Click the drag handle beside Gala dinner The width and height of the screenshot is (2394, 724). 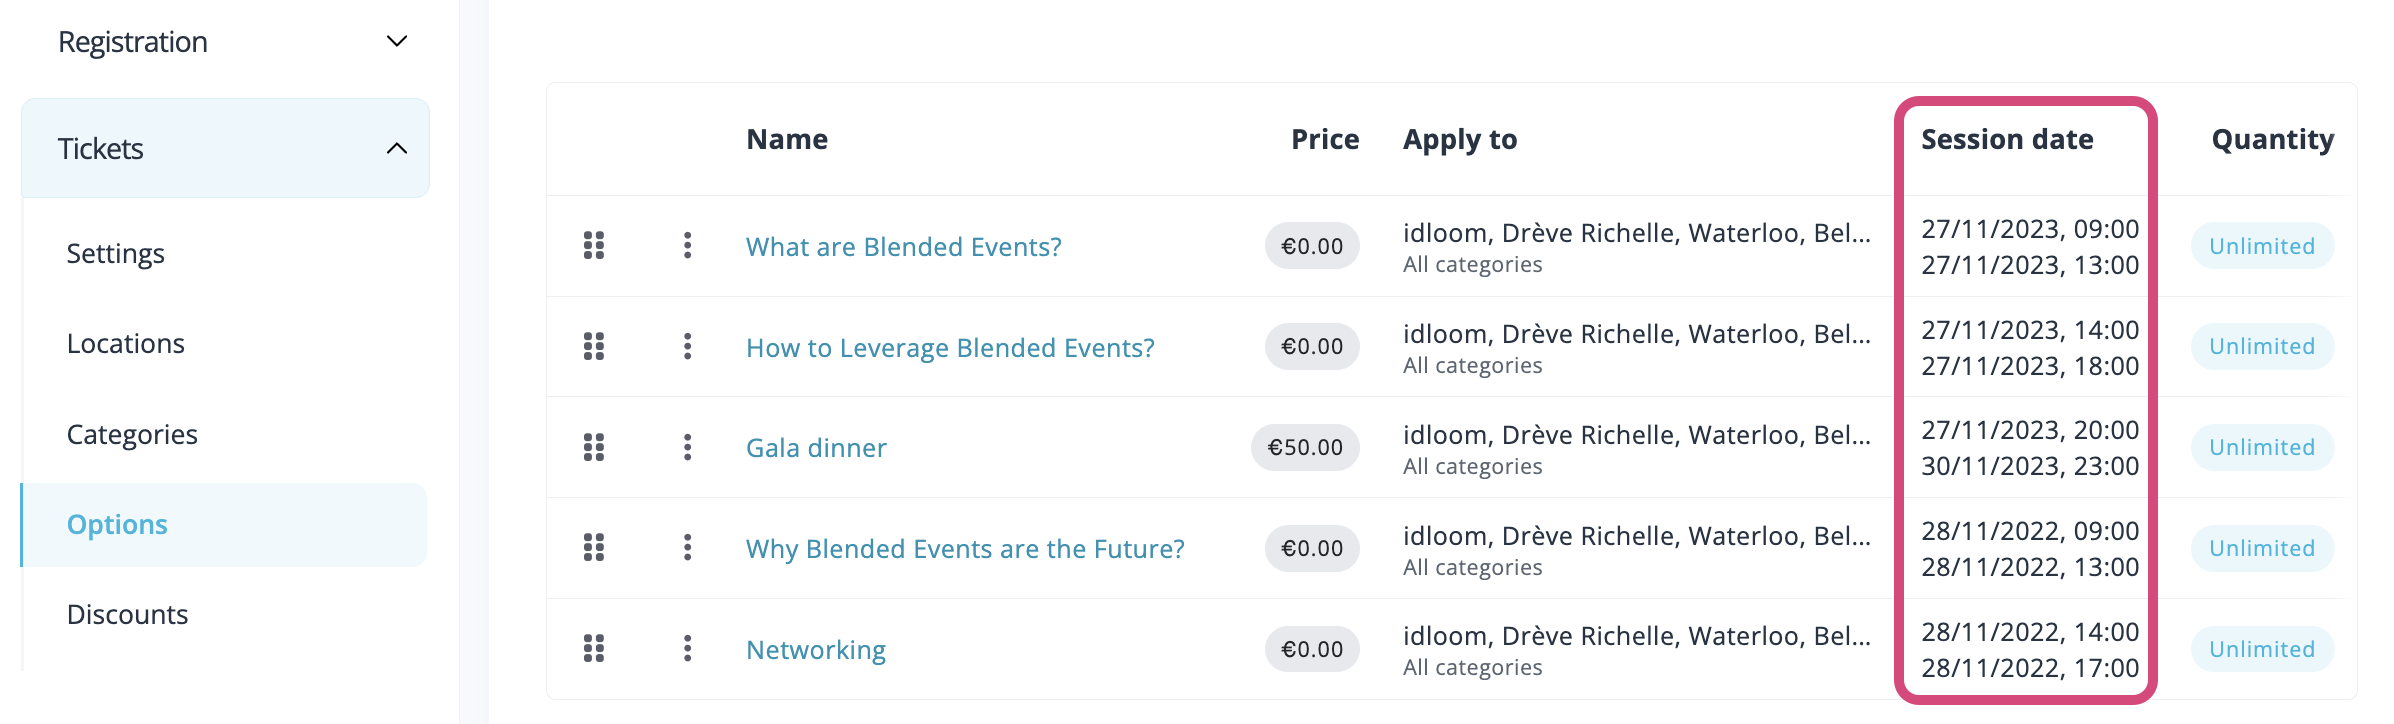click(x=594, y=447)
